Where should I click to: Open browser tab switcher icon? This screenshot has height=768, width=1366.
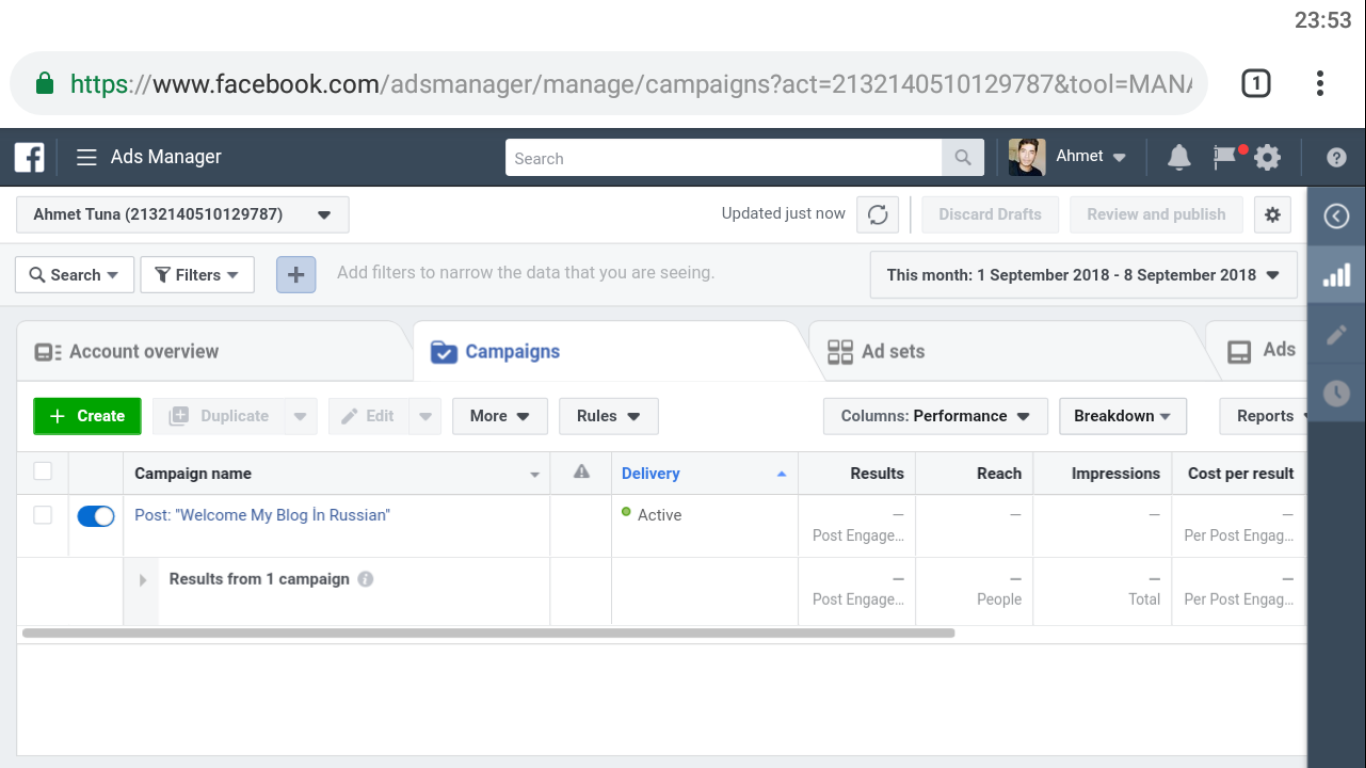point(1256,83)
